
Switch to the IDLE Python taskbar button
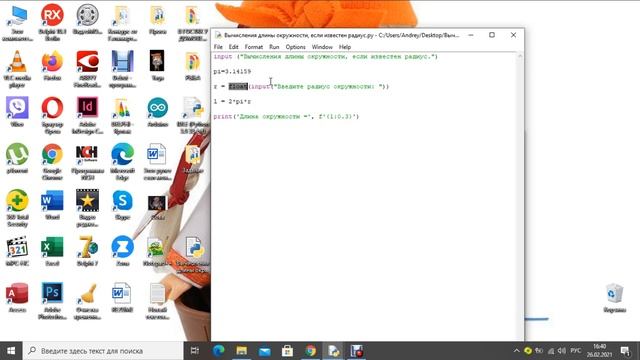[333, 351]
